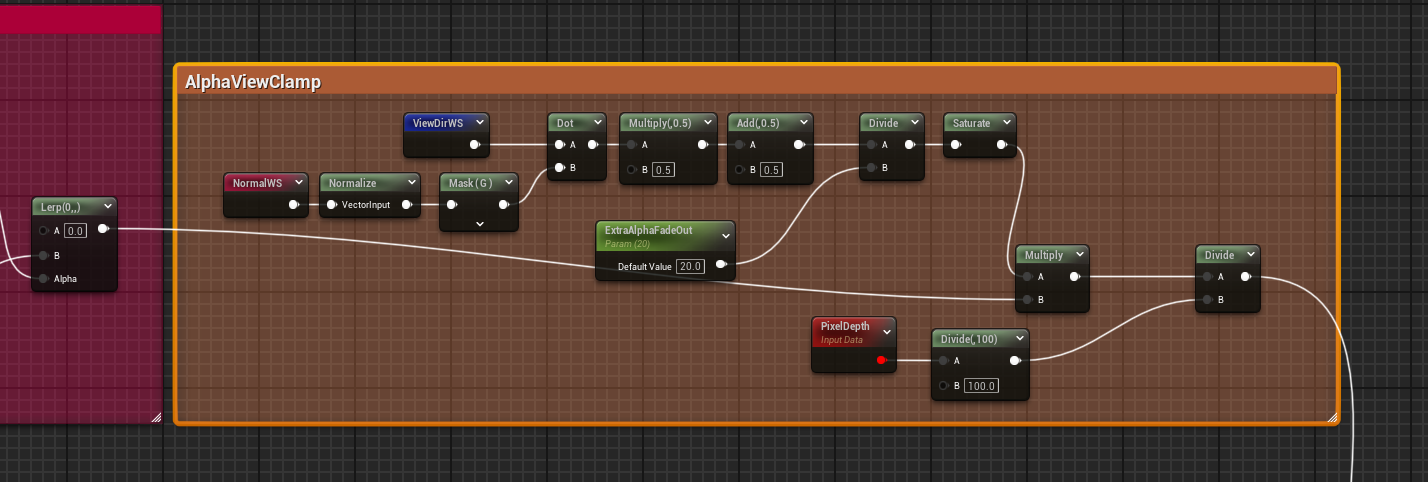The image size is (1428, 482).
Task: Click the Normalize VectorInput pin
Action: pyautogui.click(x=332, y=205)
